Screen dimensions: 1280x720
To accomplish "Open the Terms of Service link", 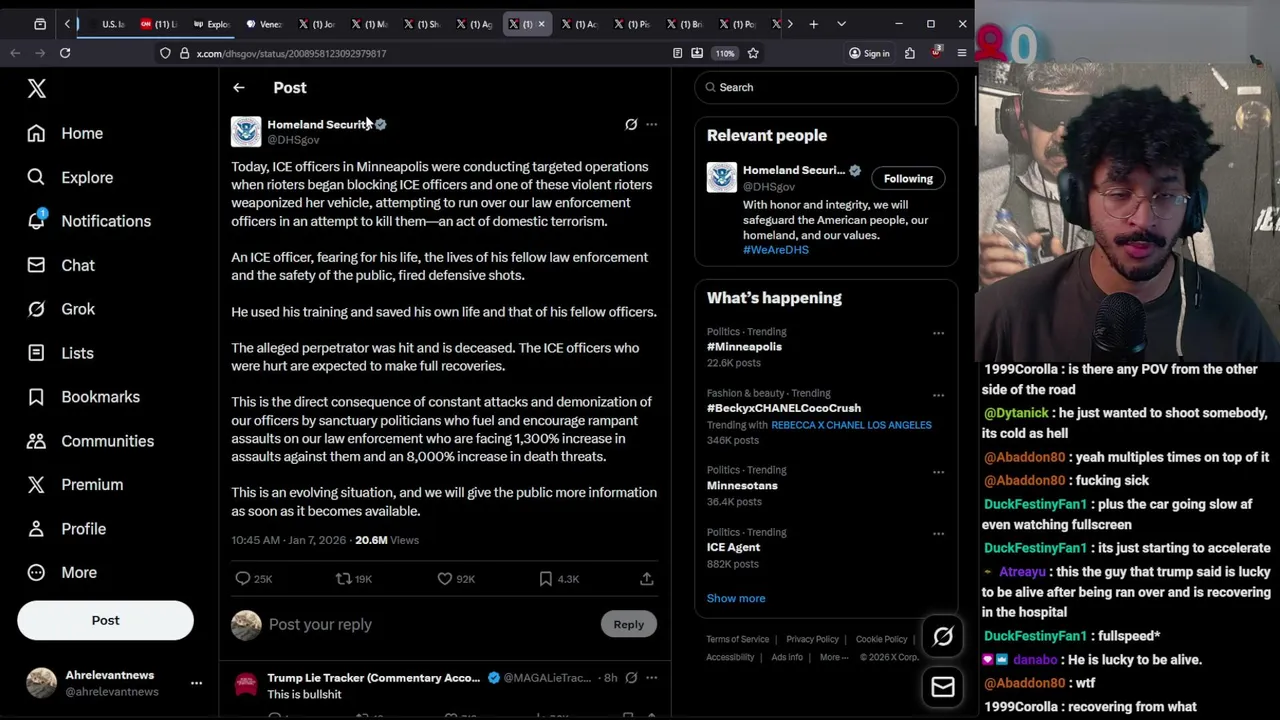I will click(738, 639).
